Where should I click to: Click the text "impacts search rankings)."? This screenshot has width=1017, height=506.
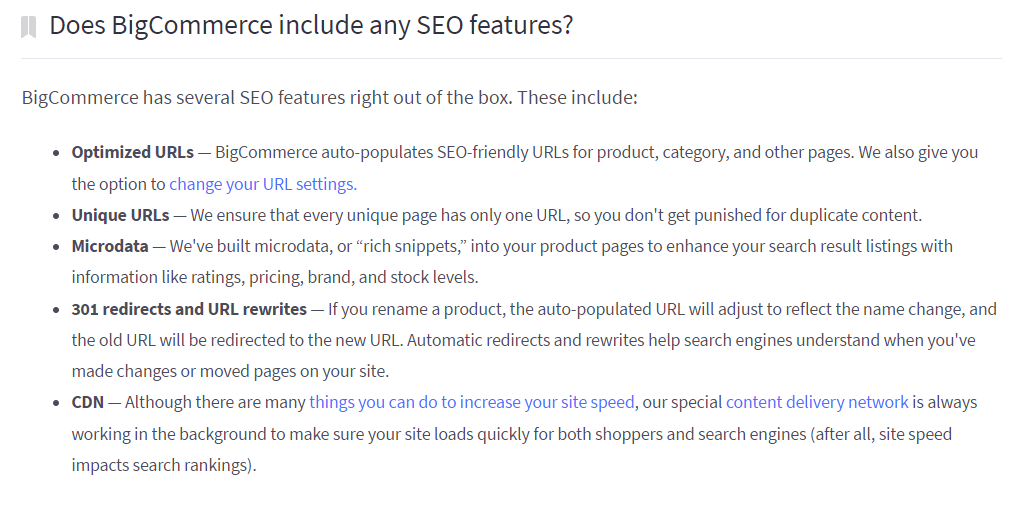164,466
